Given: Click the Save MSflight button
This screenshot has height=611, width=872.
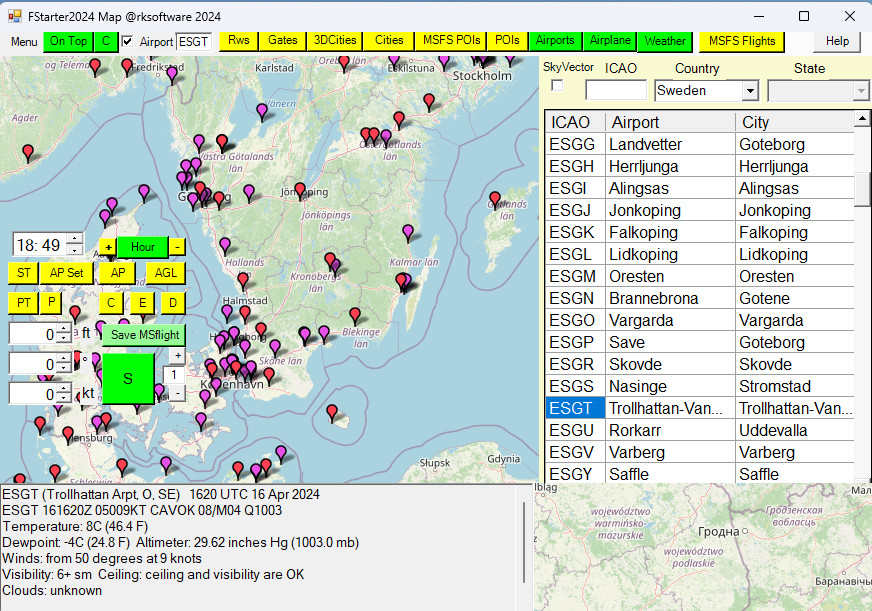Looking at the screenshot, I should click(143, 335).
